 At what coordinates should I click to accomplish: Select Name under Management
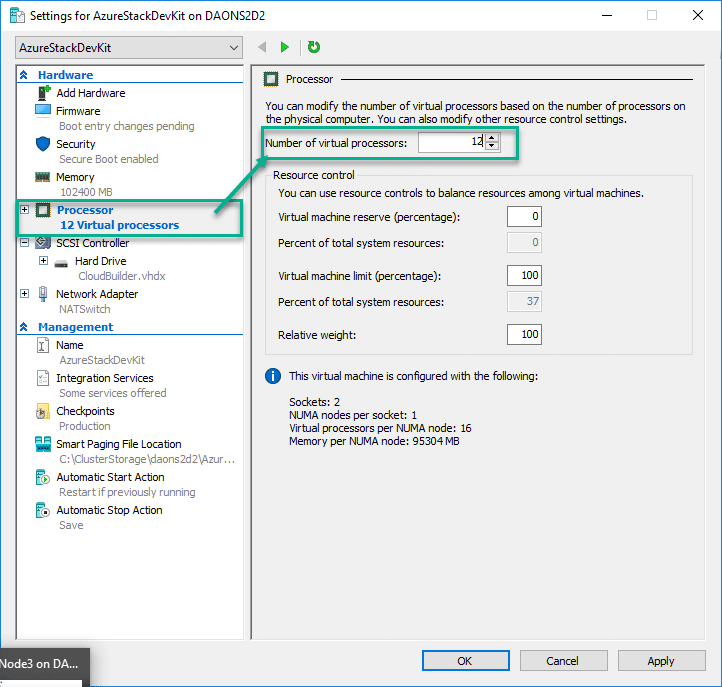(x=70, y=345)
